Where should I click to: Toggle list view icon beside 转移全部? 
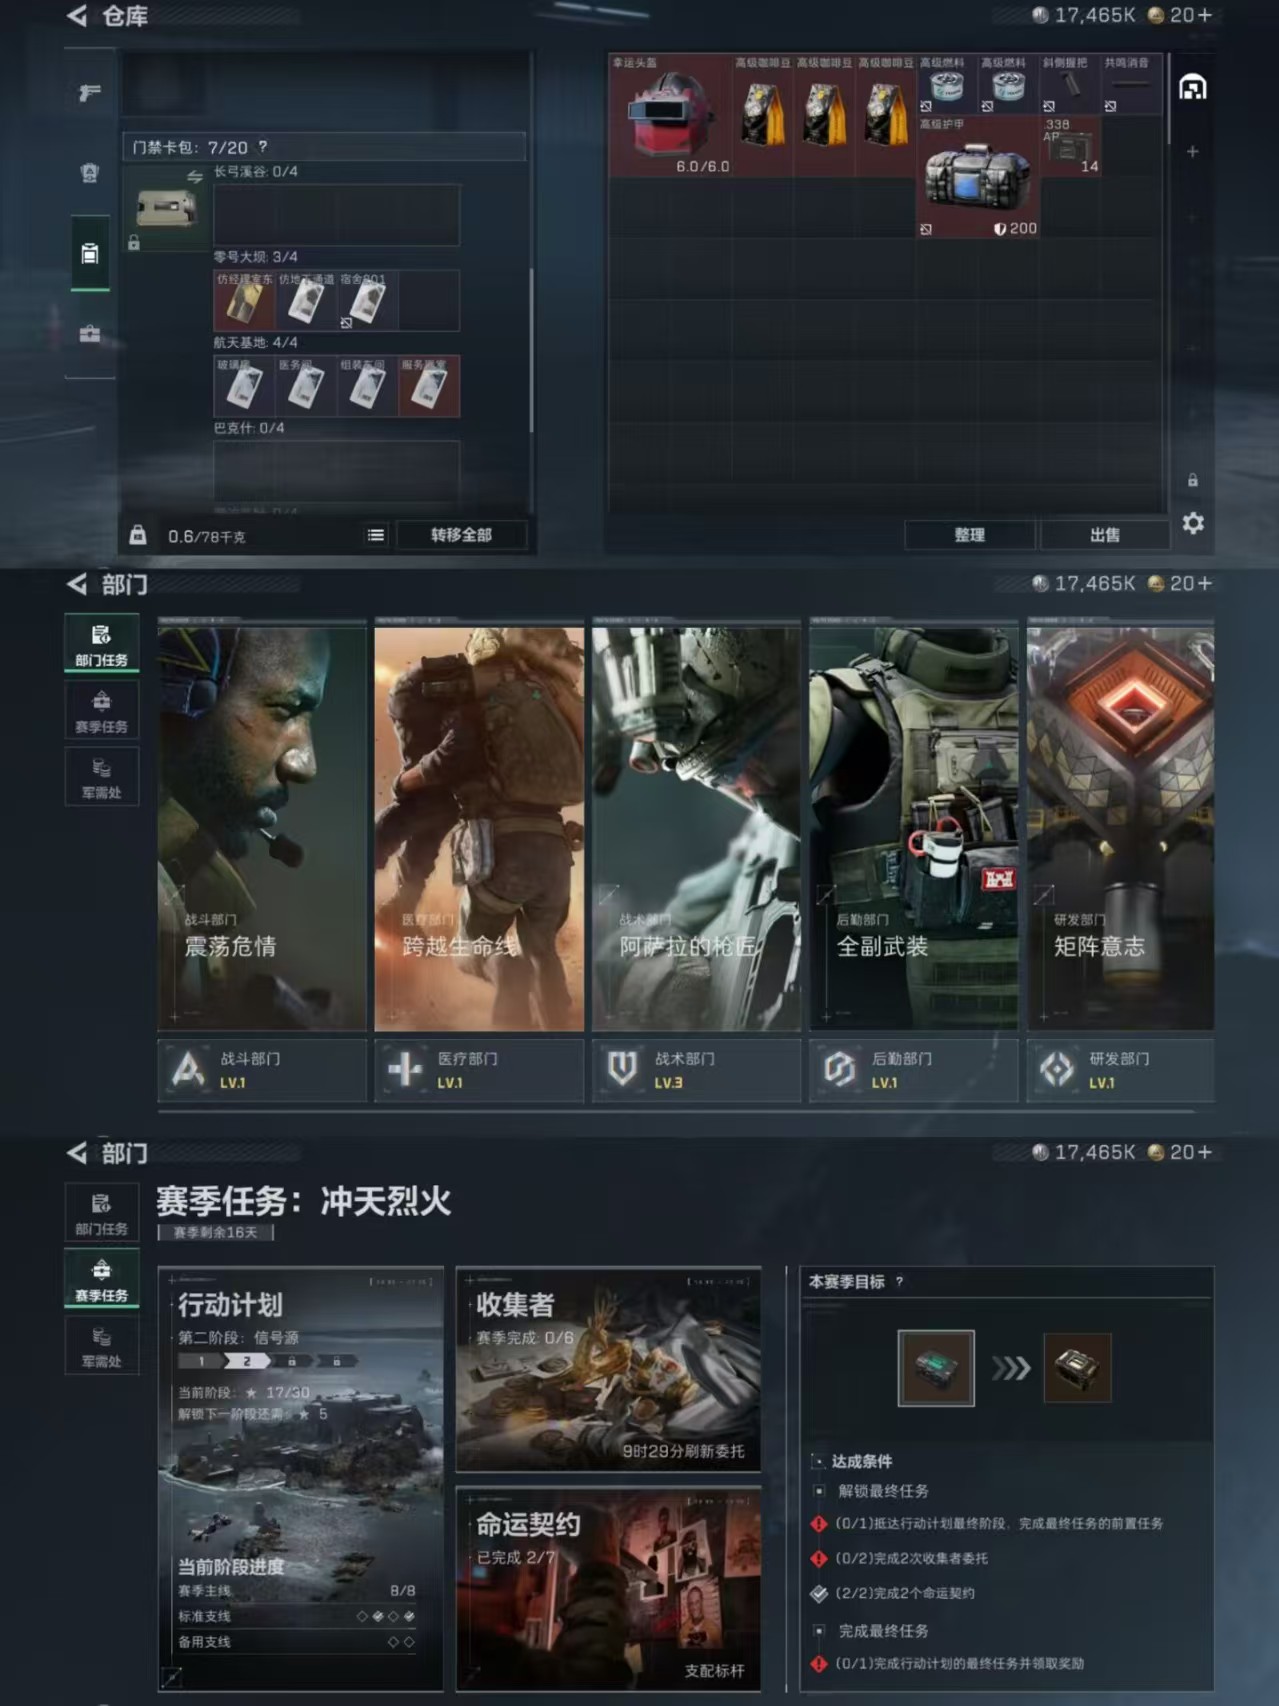click(x=376, y=535)
